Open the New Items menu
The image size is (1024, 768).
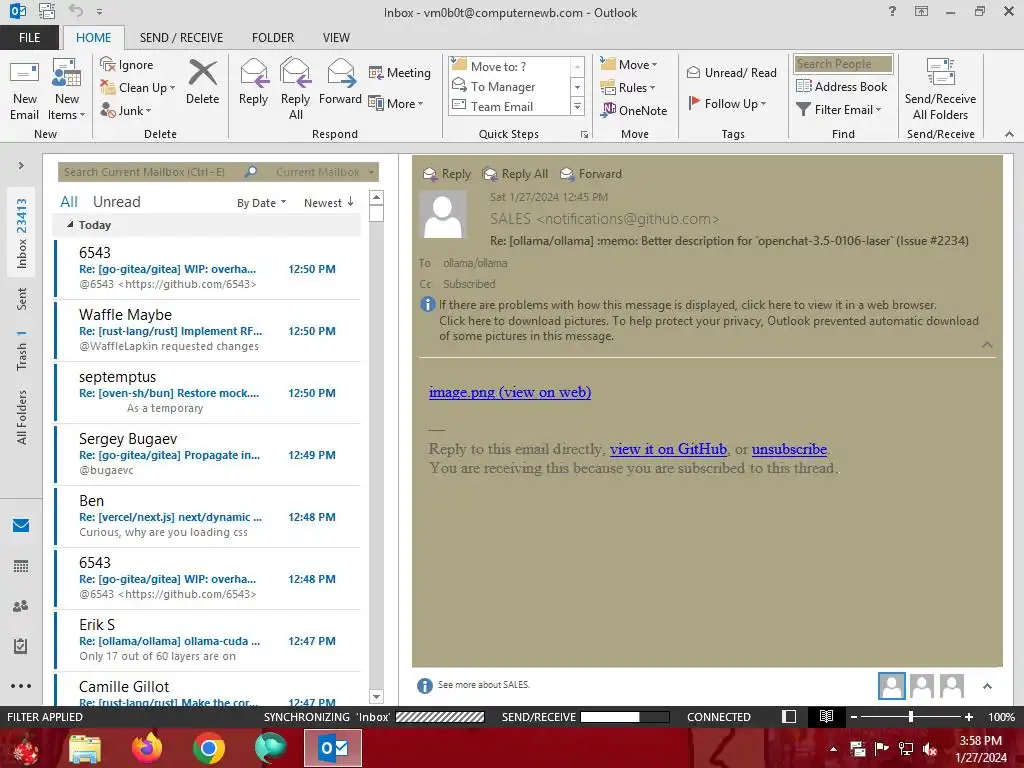point(66,90)
